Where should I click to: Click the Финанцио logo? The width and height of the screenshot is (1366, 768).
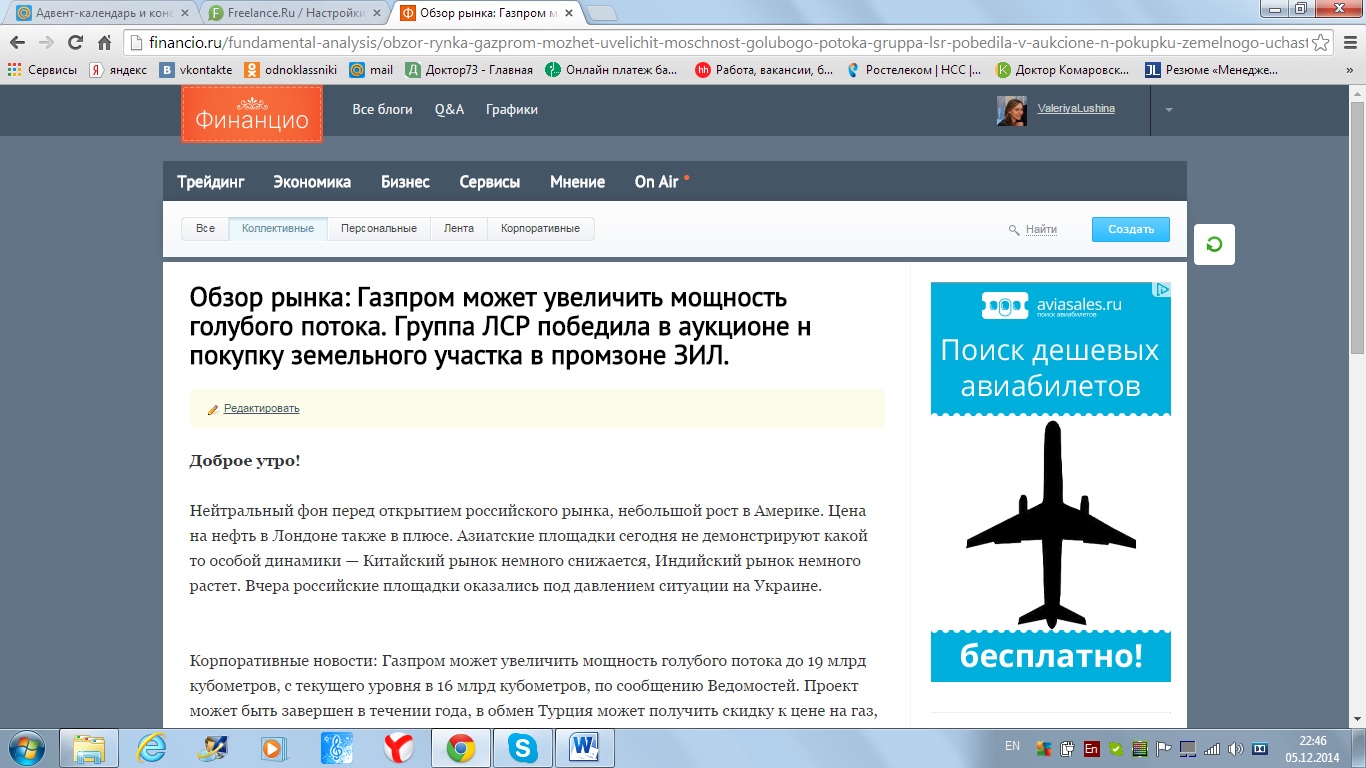(252, 114)
